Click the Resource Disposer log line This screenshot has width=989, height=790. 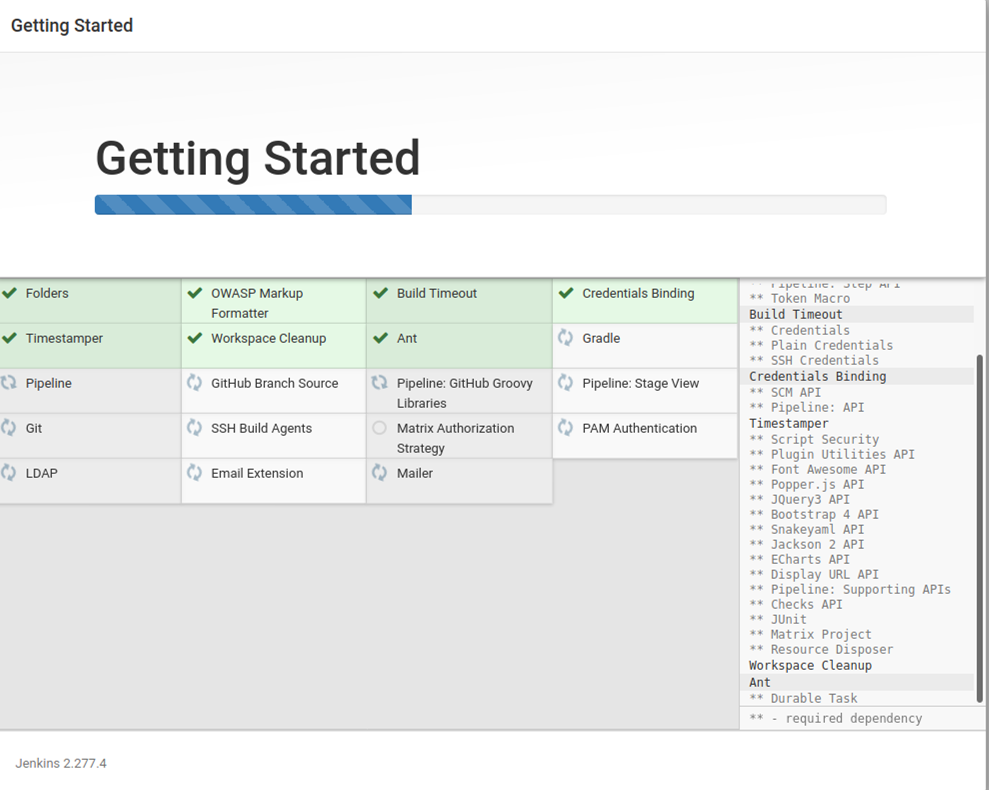[821, 649]
